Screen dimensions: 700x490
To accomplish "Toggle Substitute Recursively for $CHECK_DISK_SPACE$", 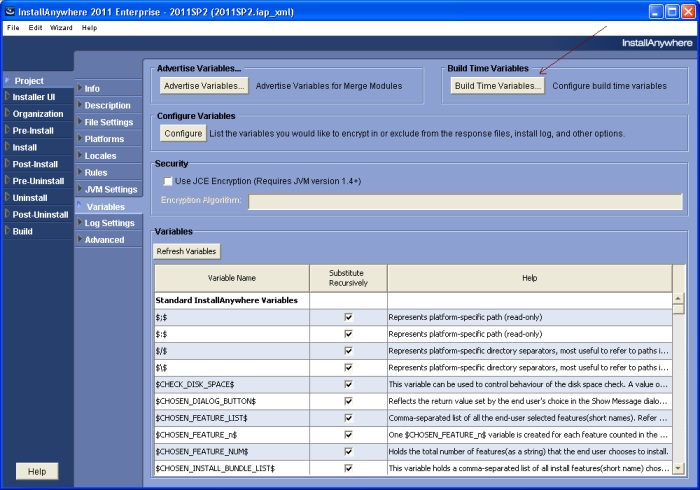I will pos(348,384).
